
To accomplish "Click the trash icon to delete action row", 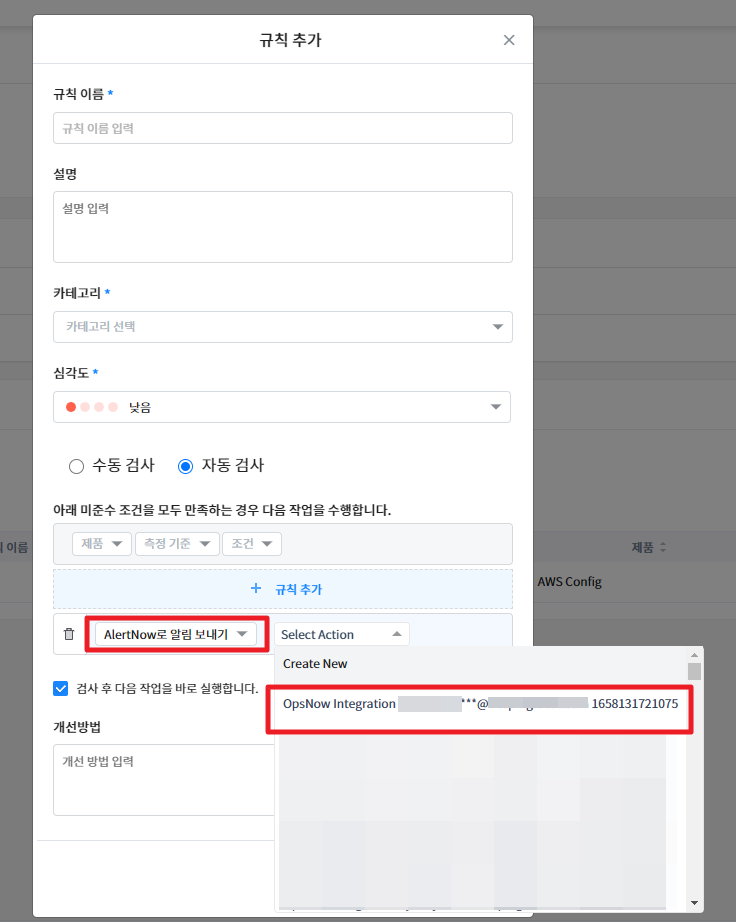I will pos(69,634).
